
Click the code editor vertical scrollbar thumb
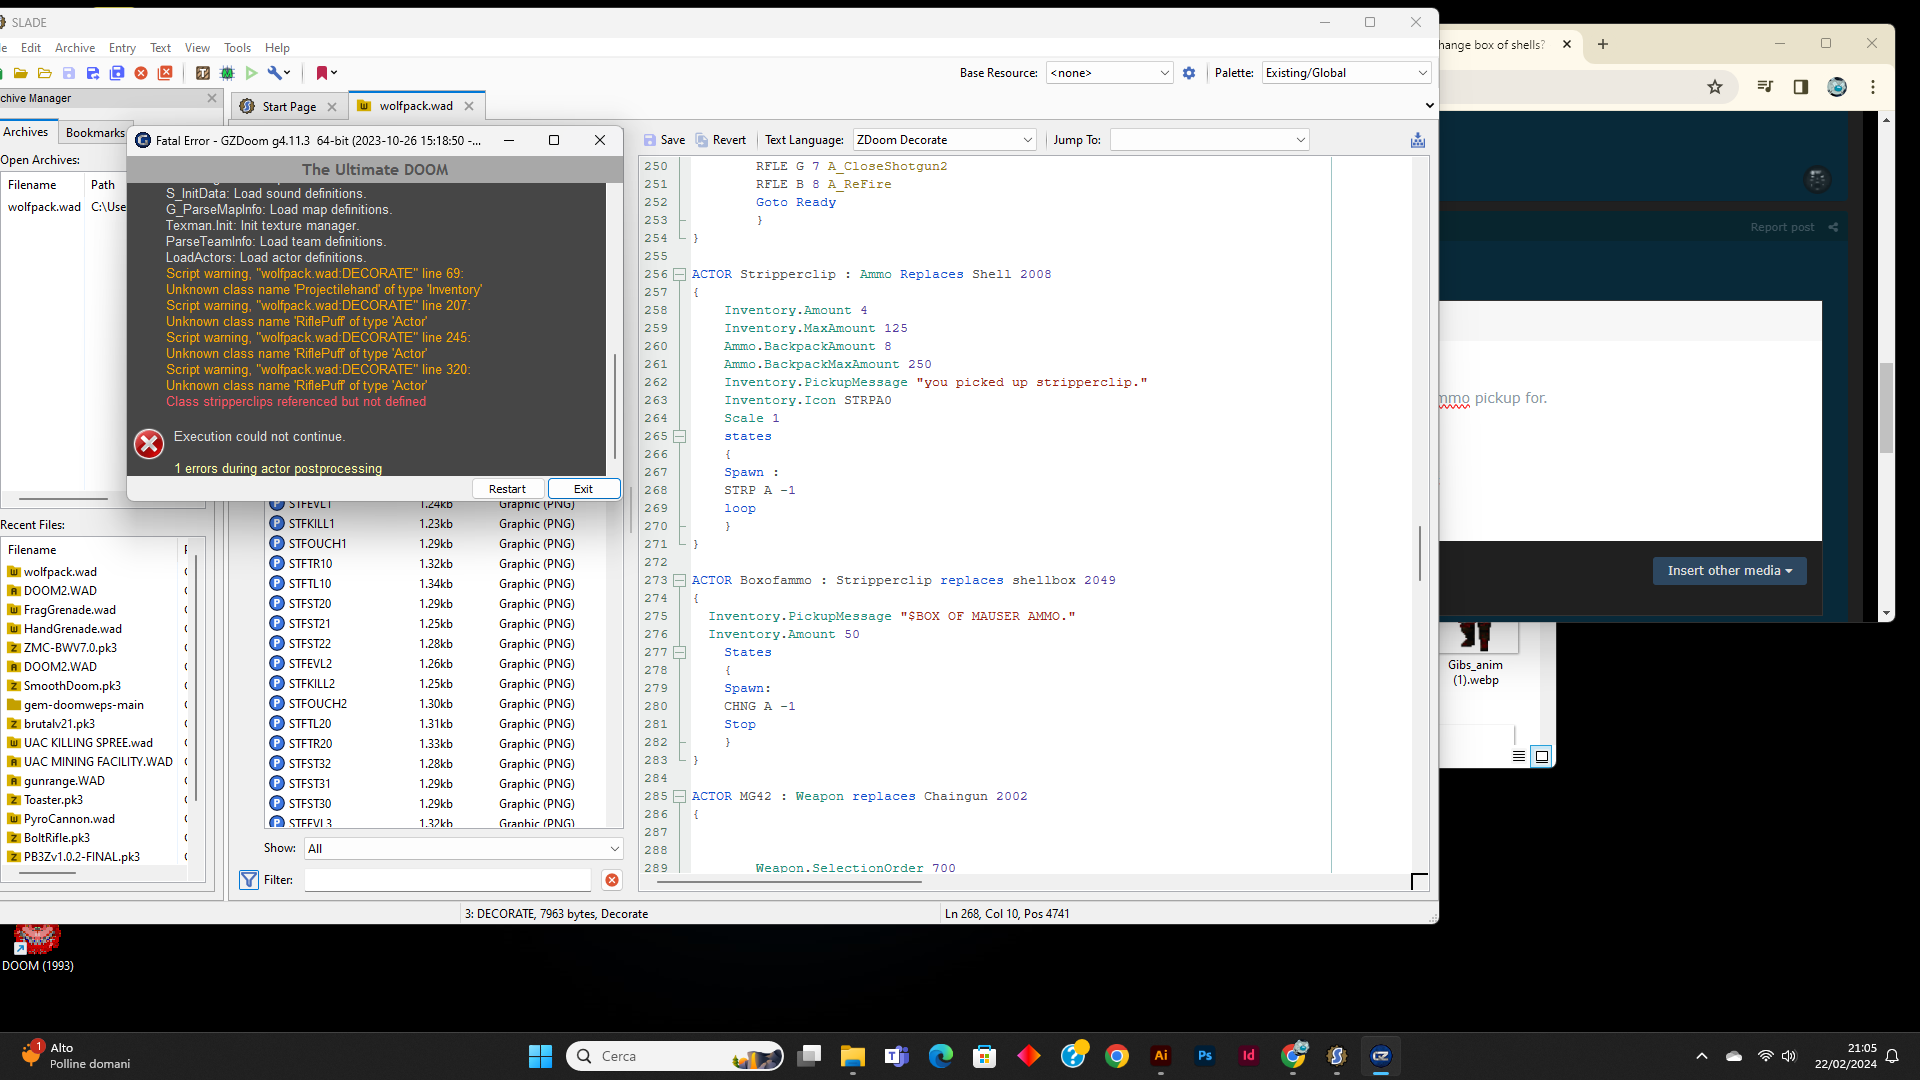point(1419,552)
